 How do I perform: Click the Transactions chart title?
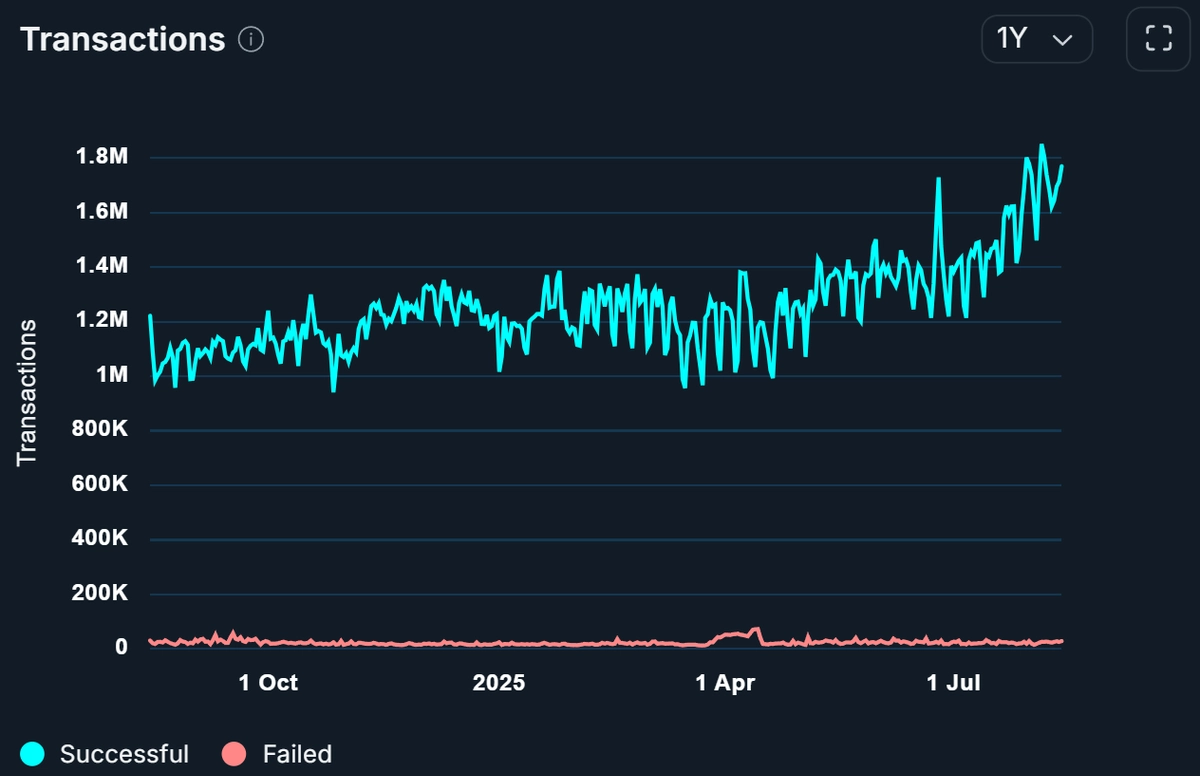pyautogui.click(x=122, y=39)
